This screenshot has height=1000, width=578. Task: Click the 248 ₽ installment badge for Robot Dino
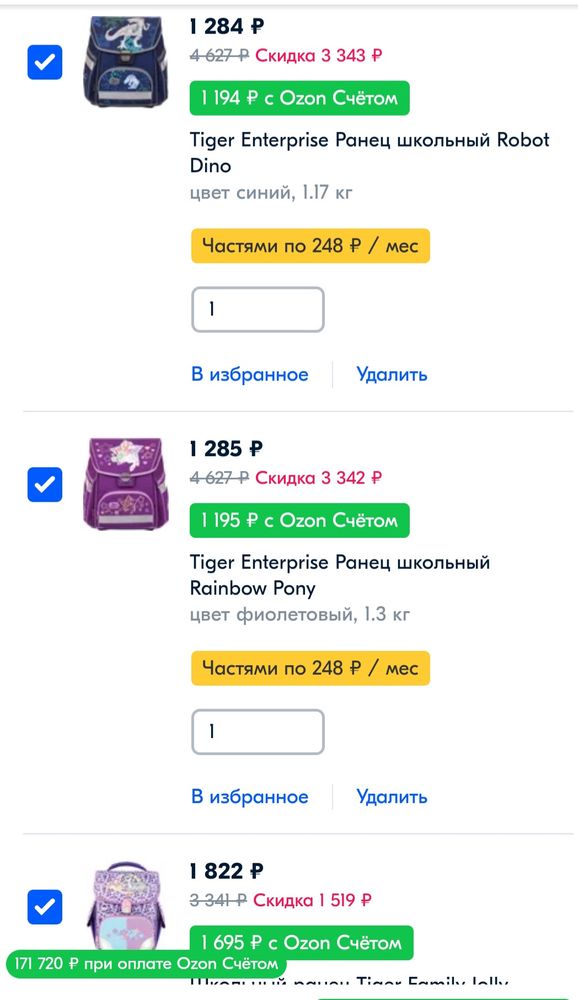pos(310,245)
